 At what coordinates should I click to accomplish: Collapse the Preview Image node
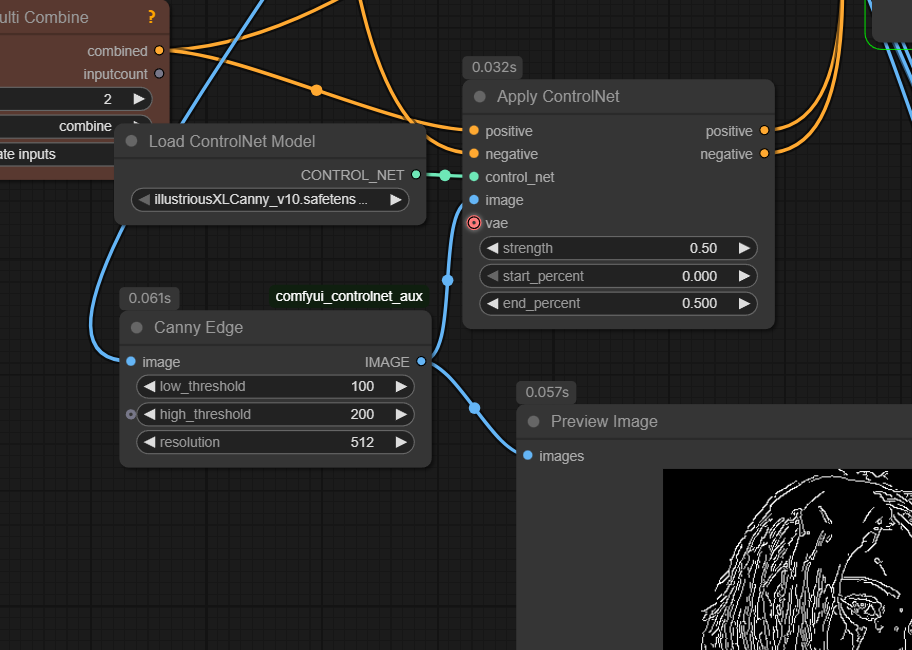click(x=534, y=422)
